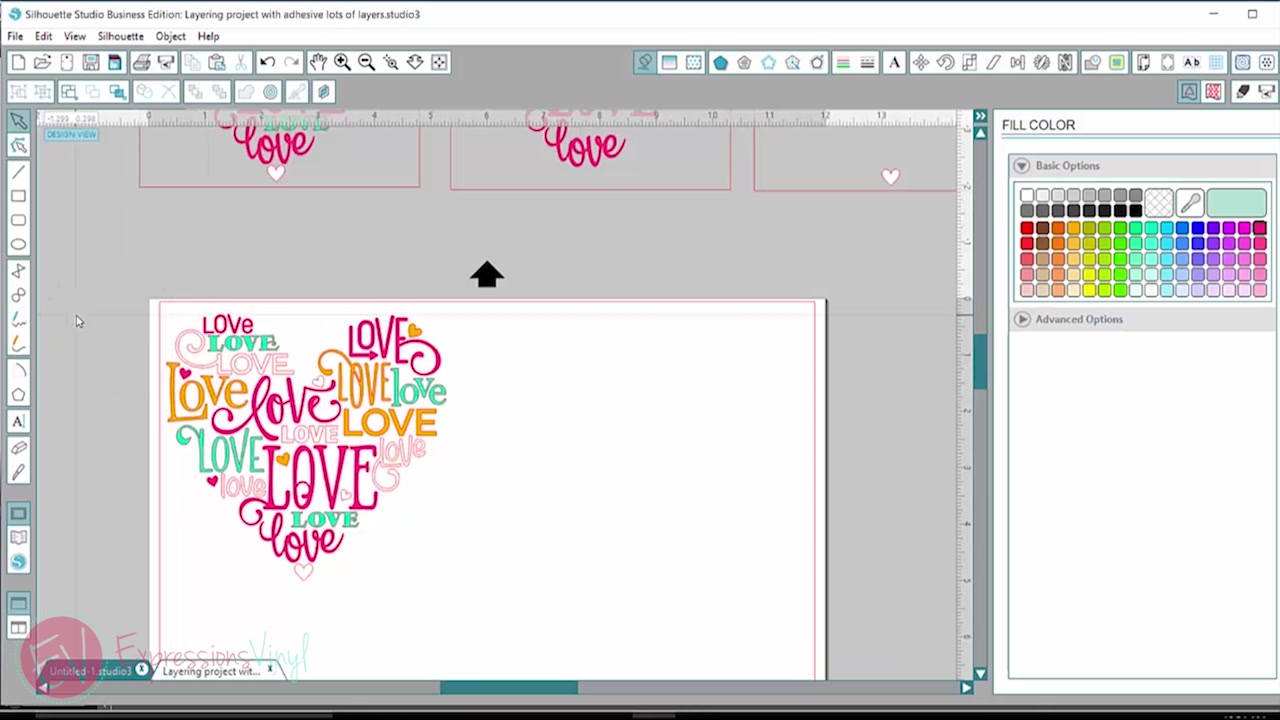The width and height of the screenshot is (1280, 720).
Task: Select the Draw an Ellipse tool
Action: tap(18, 244)
